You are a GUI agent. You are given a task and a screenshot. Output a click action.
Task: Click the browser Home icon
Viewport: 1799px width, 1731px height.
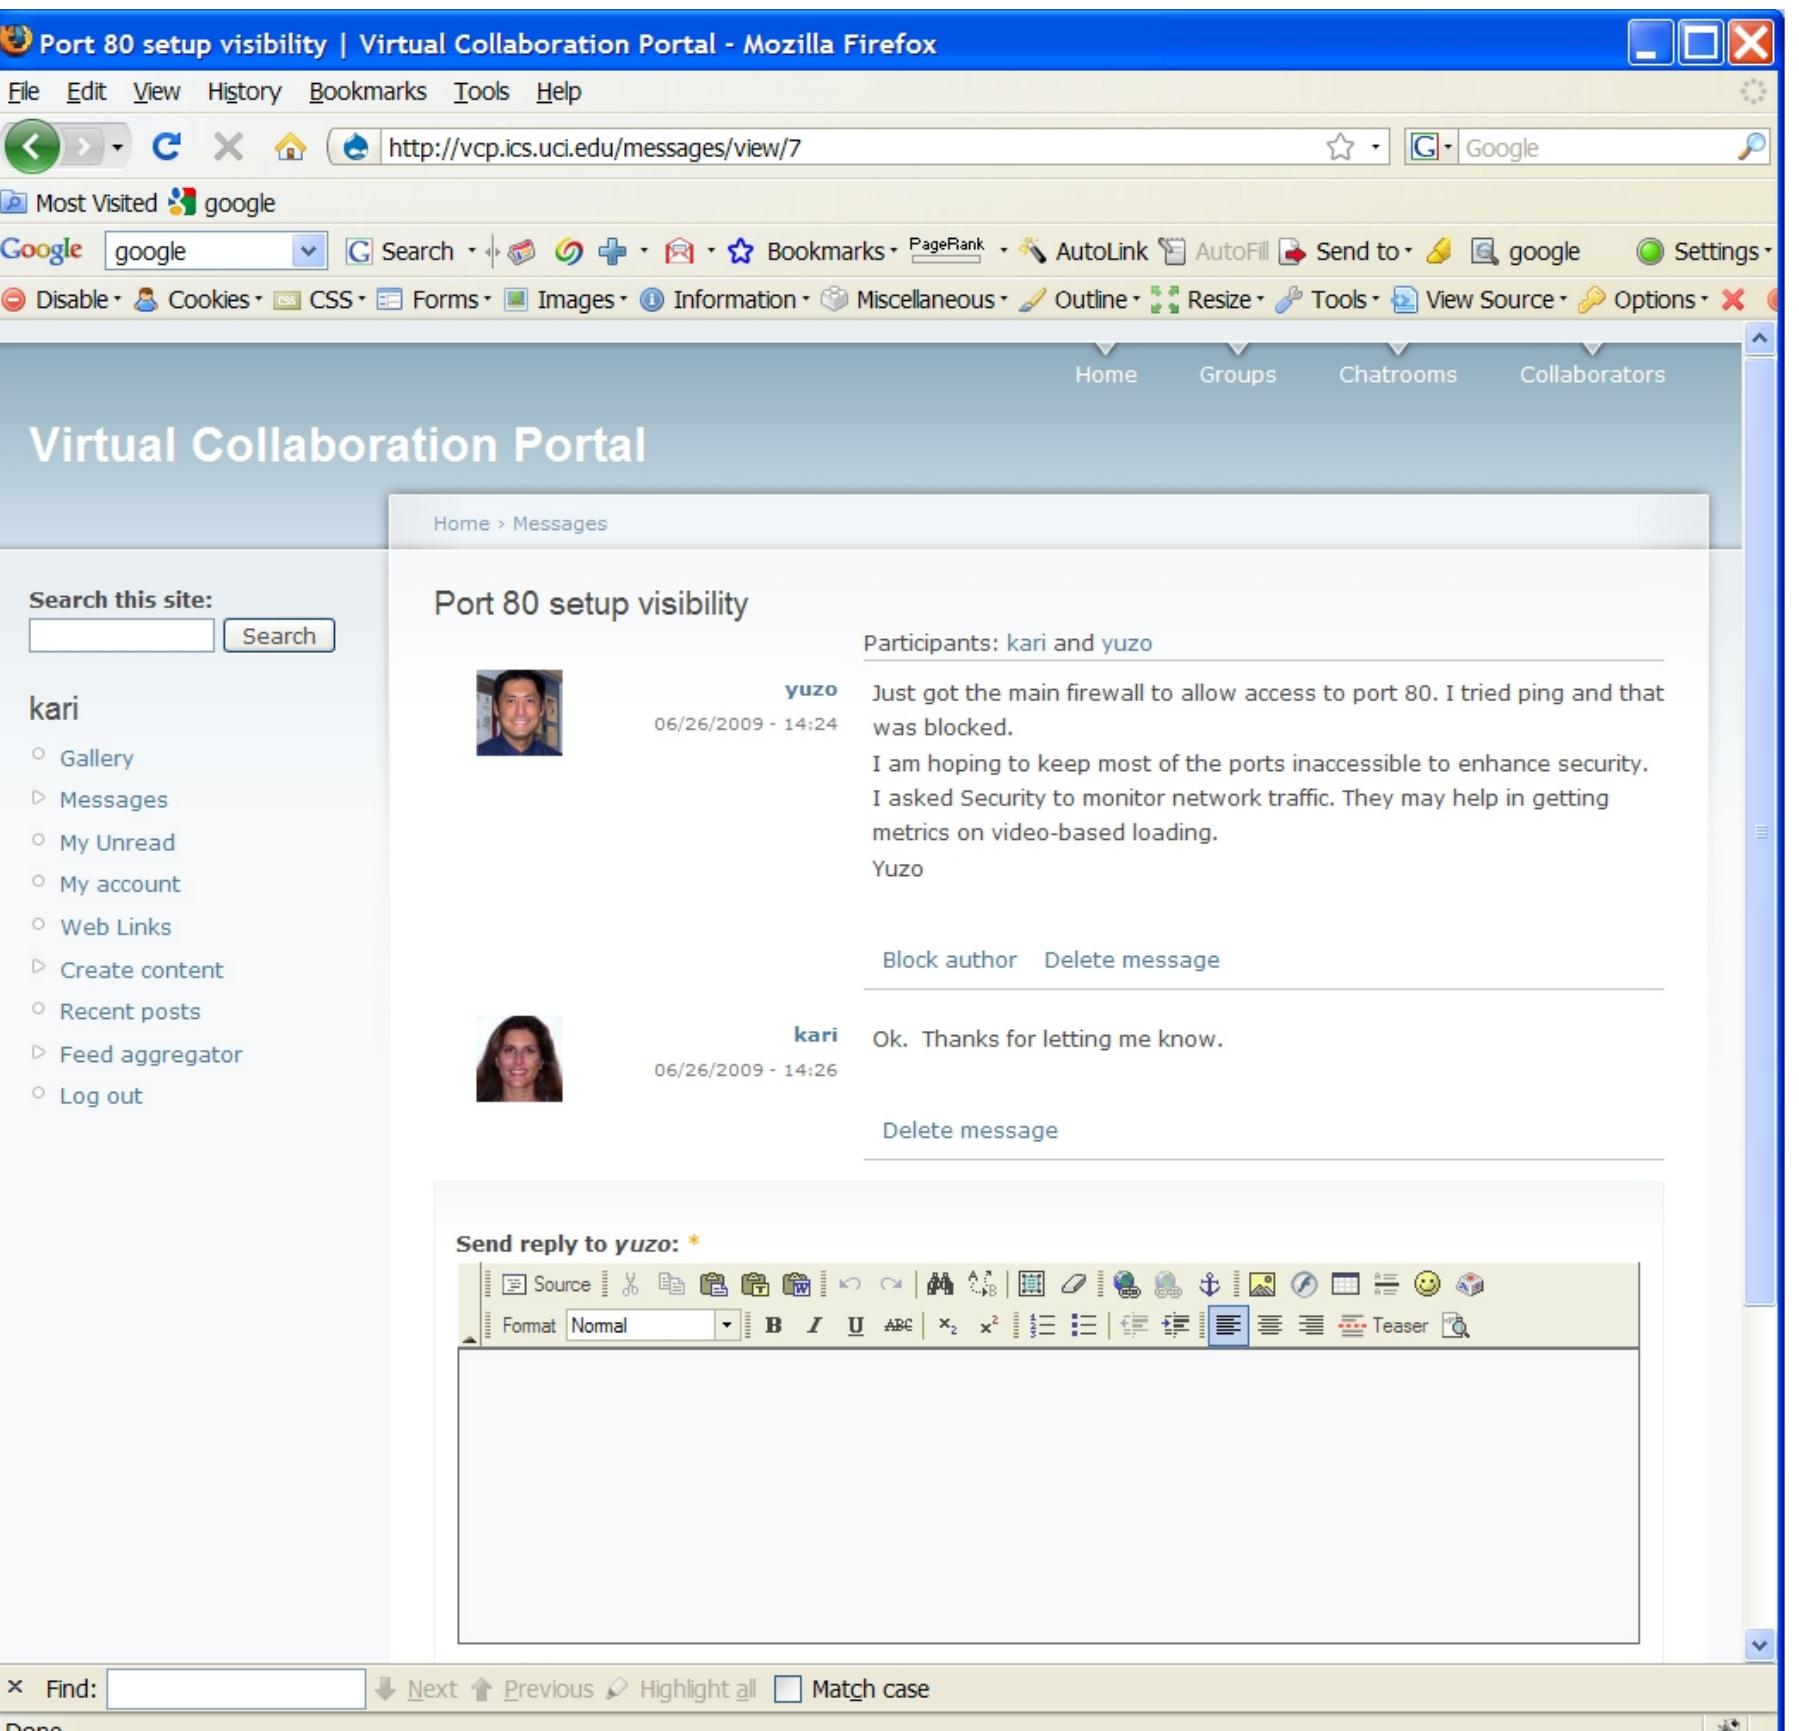click(290, 148)
